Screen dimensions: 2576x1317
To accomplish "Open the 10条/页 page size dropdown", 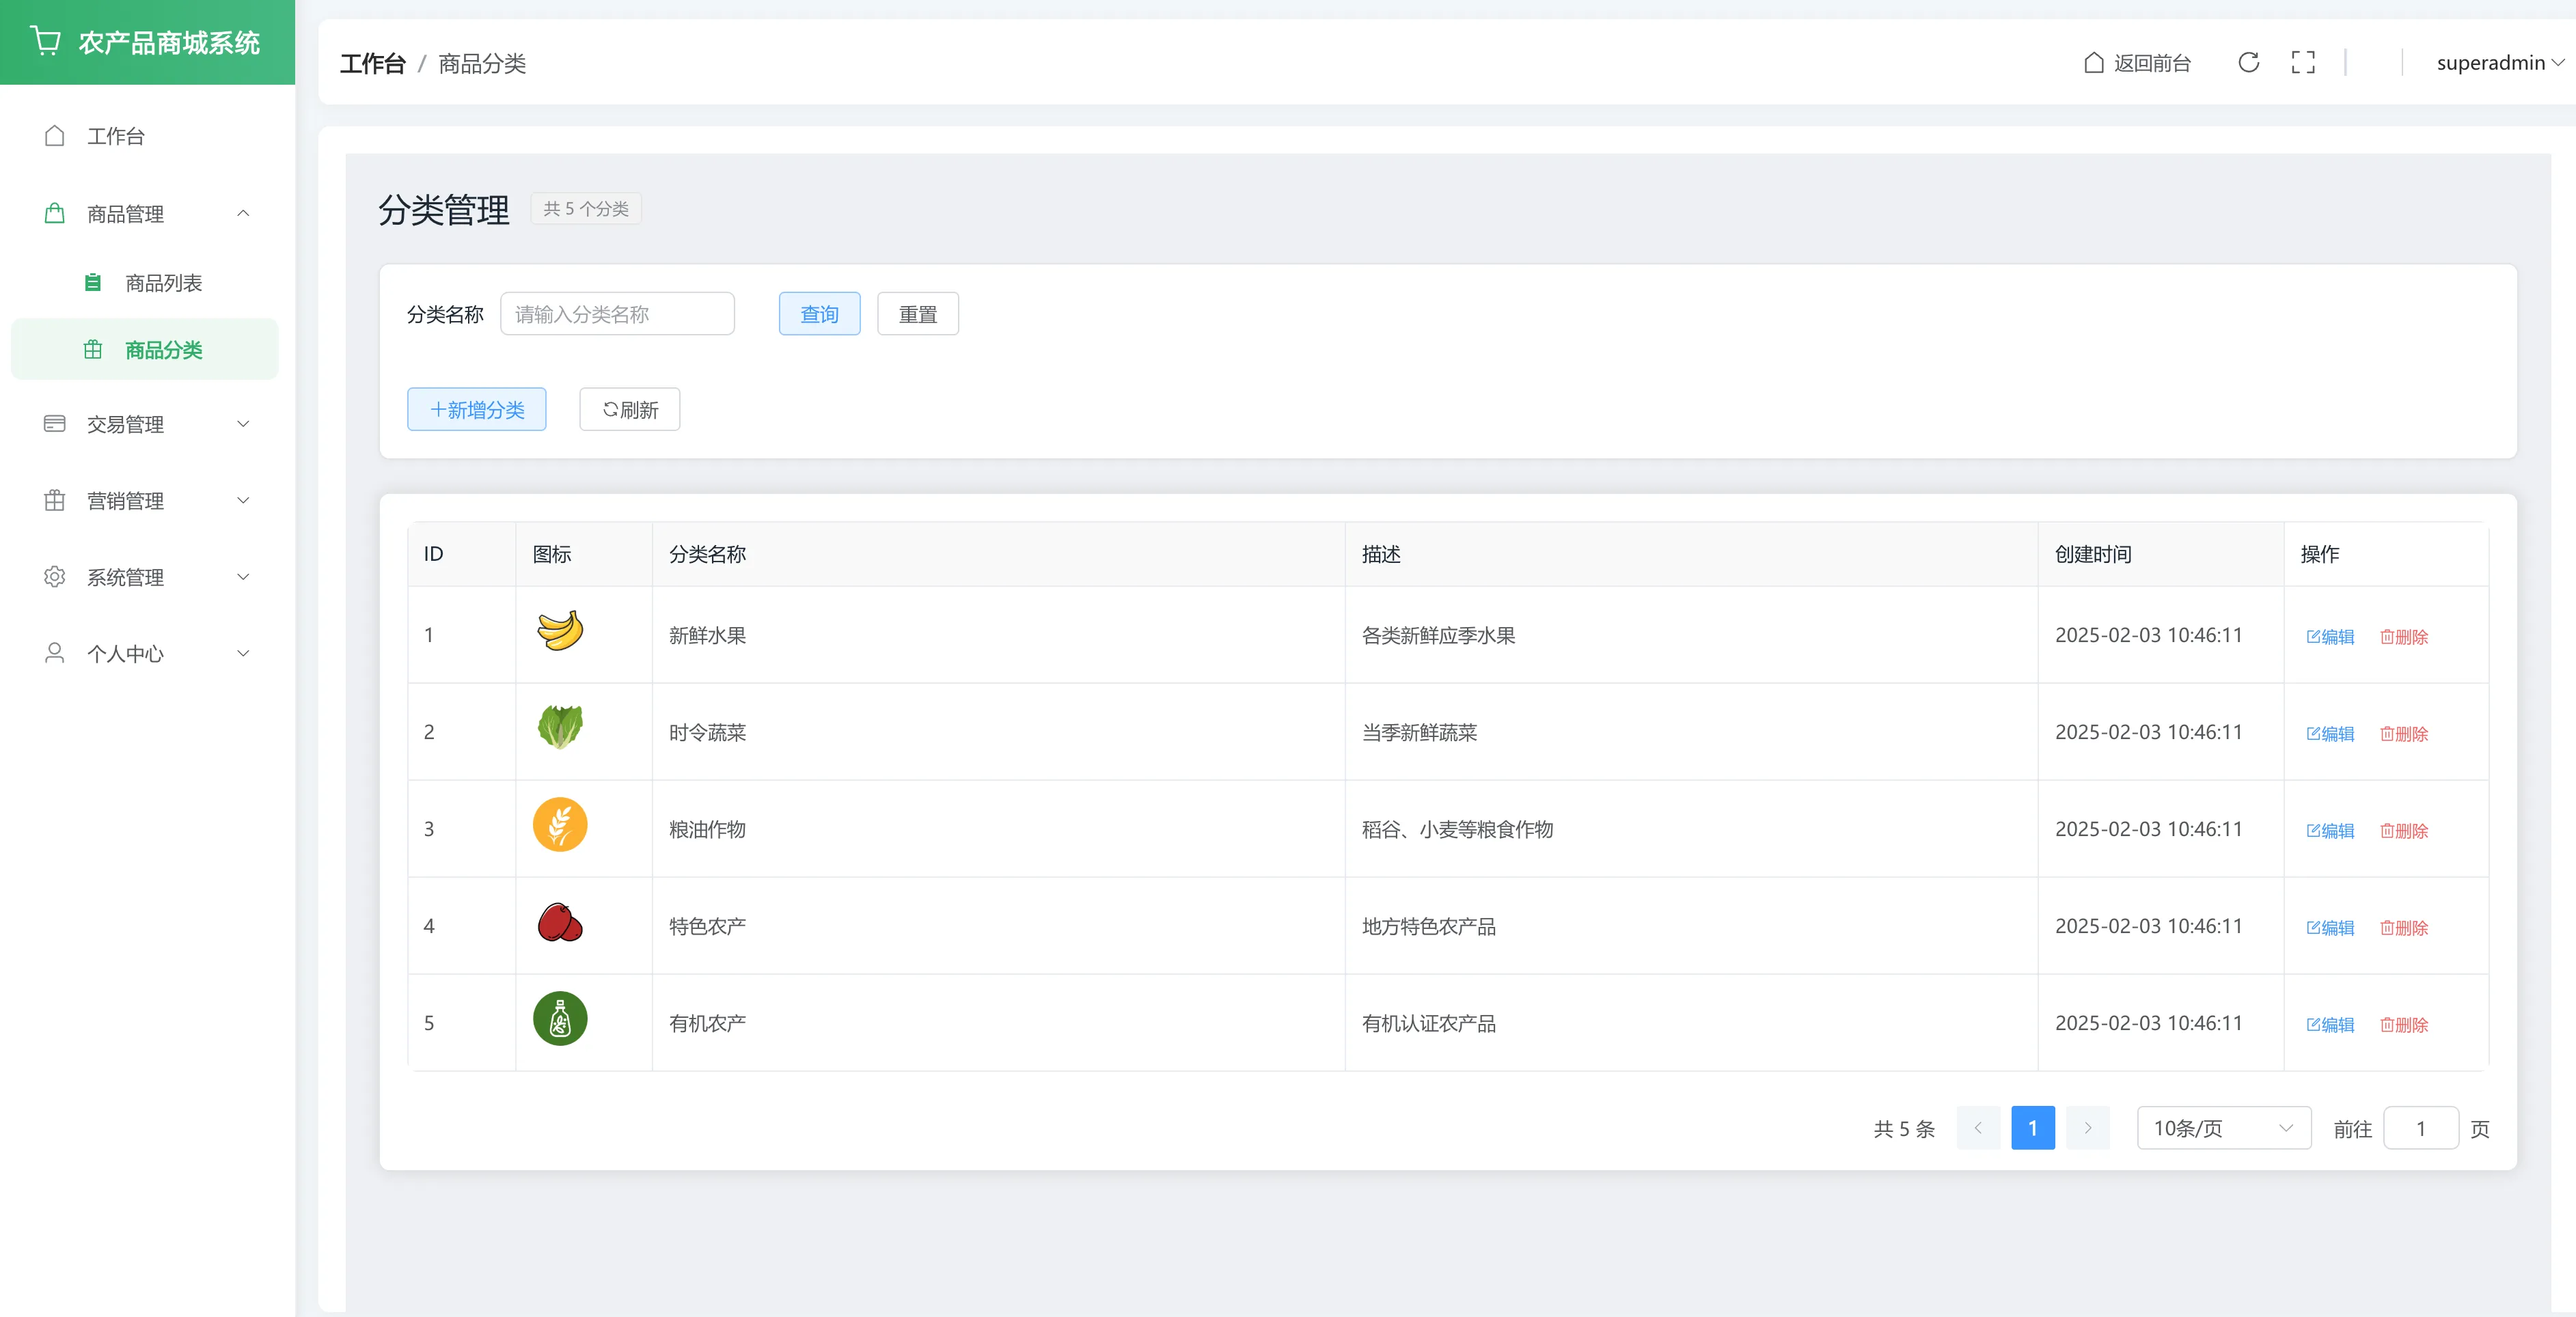I will (x=2222, y=1128).
